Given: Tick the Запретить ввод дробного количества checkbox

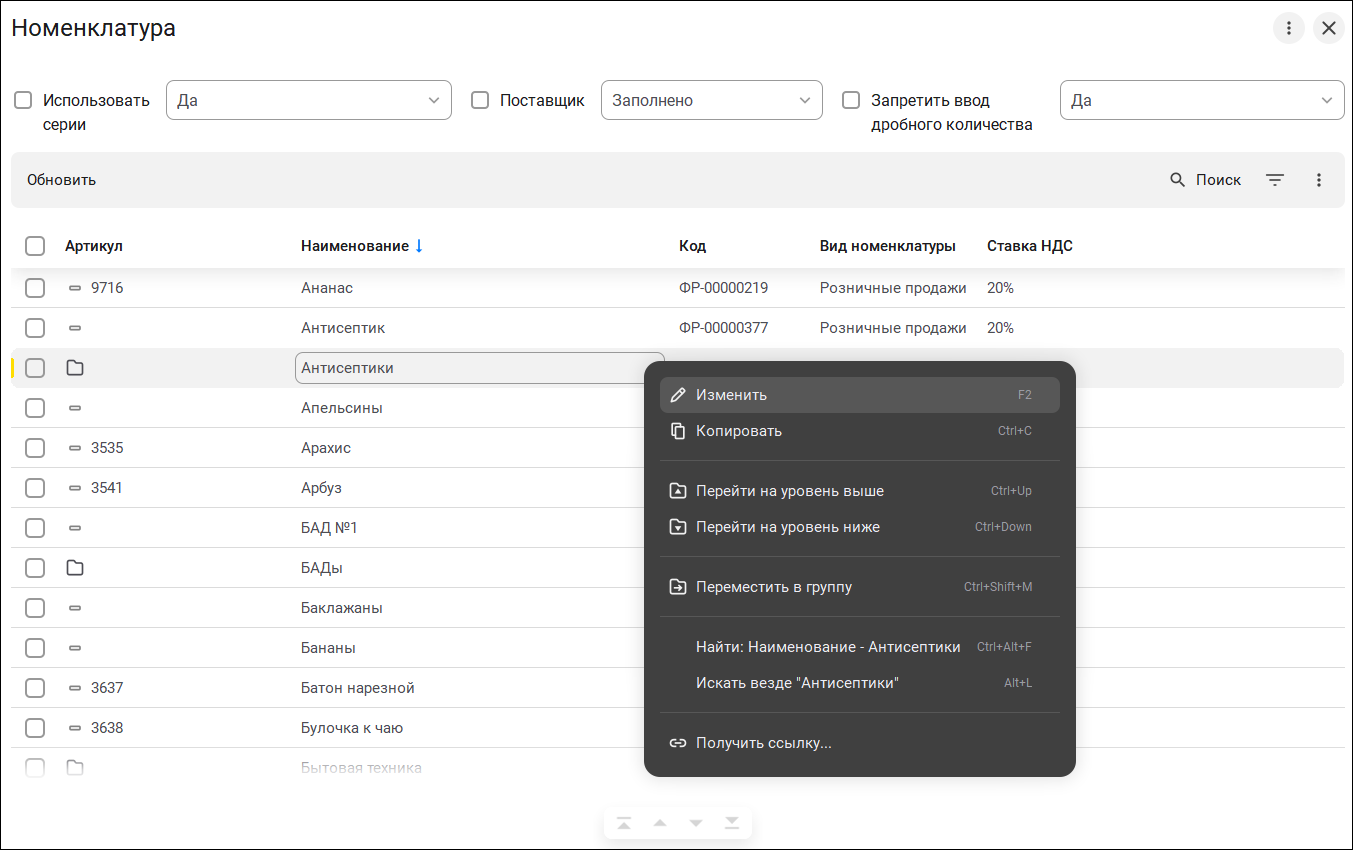Looking at the screenshot, I should [x=851, y=100].
